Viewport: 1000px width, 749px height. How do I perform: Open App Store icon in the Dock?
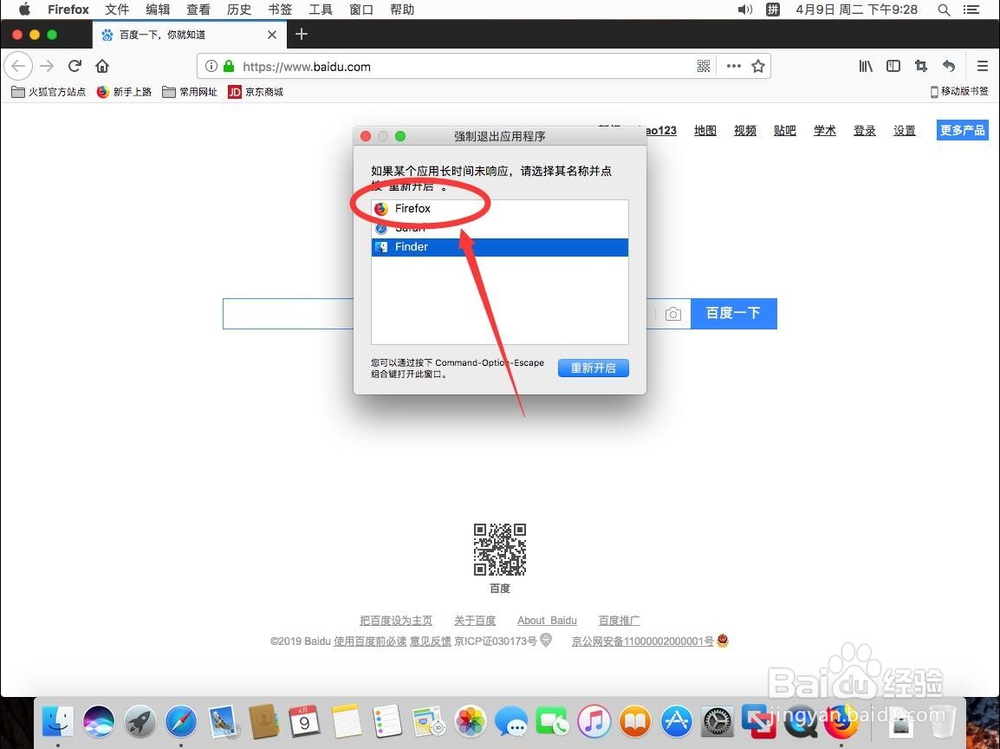pos(676,722)
